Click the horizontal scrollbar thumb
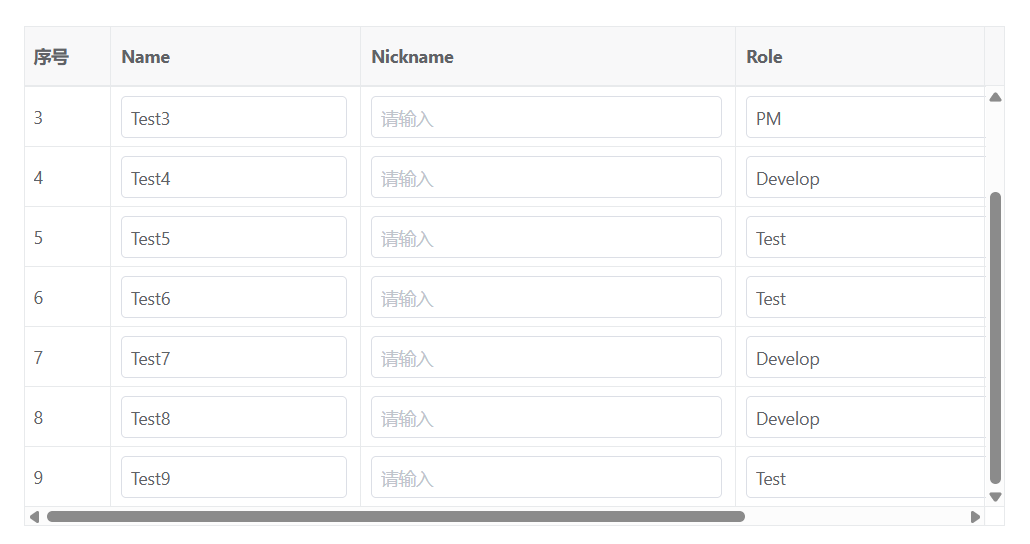Viewport: 1030px width, 544px height. pos(395,517)
